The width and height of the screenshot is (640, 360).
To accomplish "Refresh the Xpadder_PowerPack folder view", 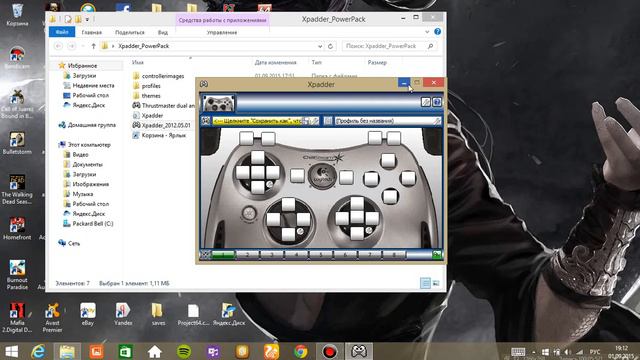I will (x=330, y=47).
